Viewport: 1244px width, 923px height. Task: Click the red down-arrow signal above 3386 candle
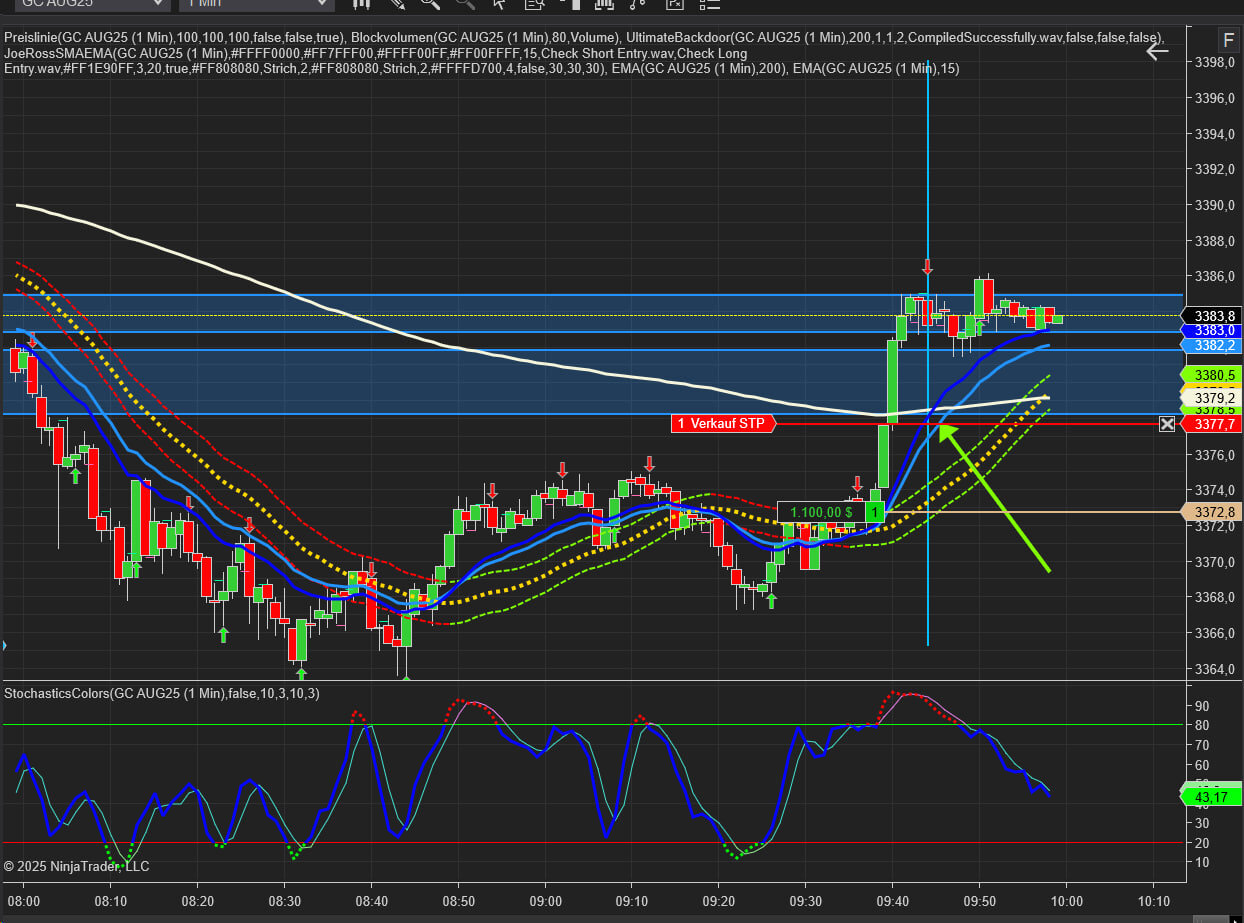[928, 267]
